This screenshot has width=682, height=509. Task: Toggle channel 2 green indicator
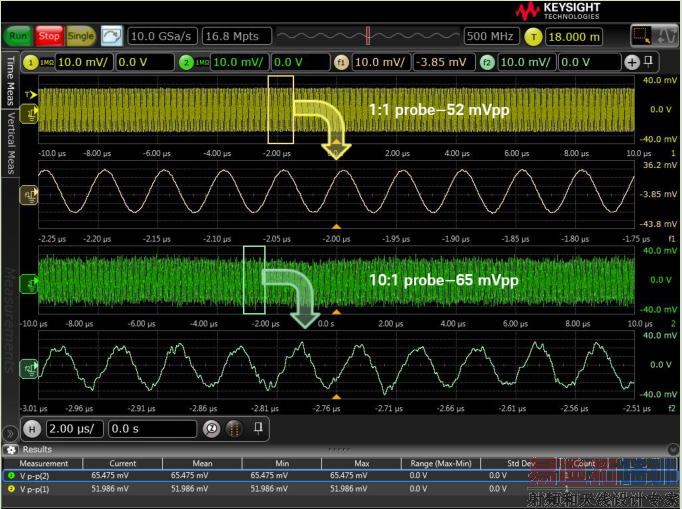186,62
